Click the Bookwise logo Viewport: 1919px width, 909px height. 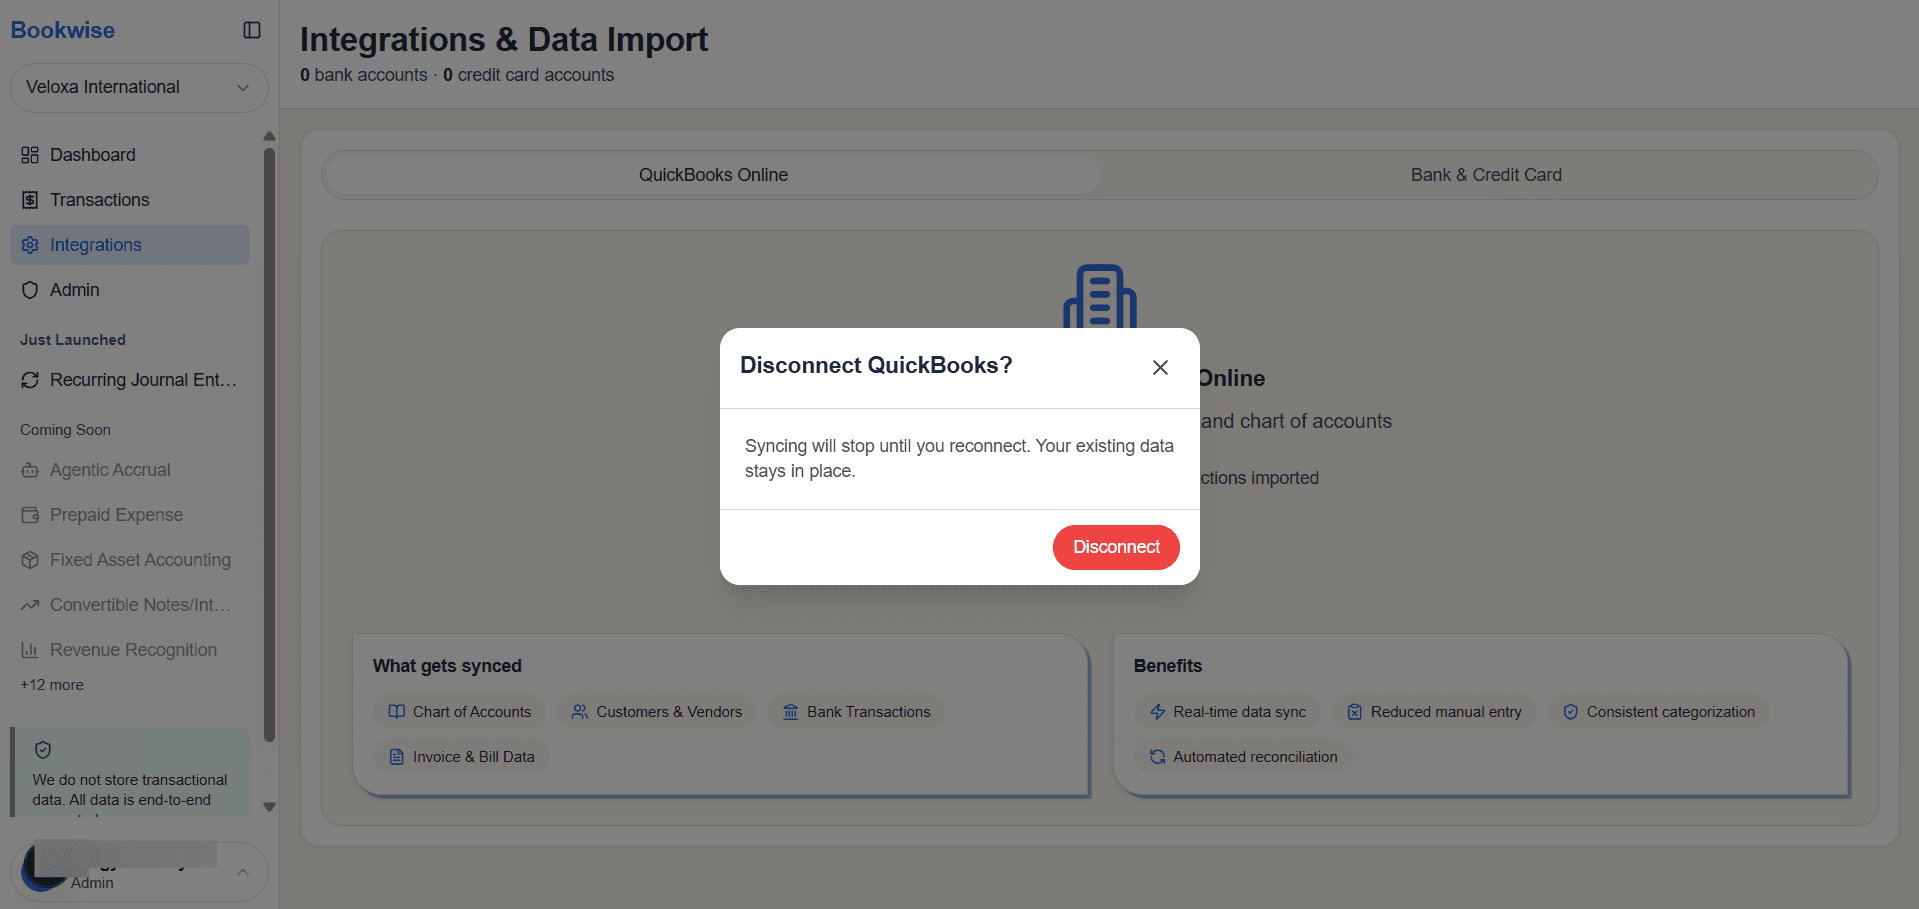63,30
